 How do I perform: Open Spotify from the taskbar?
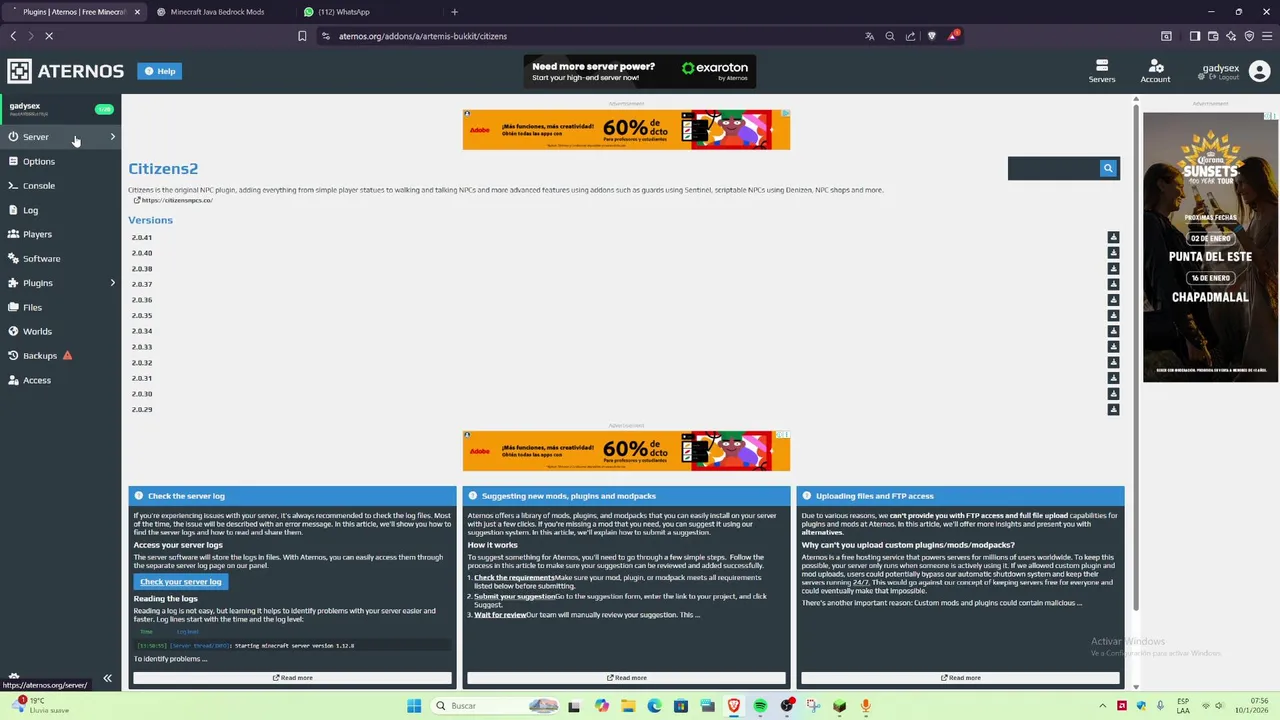tap(760, 706)
